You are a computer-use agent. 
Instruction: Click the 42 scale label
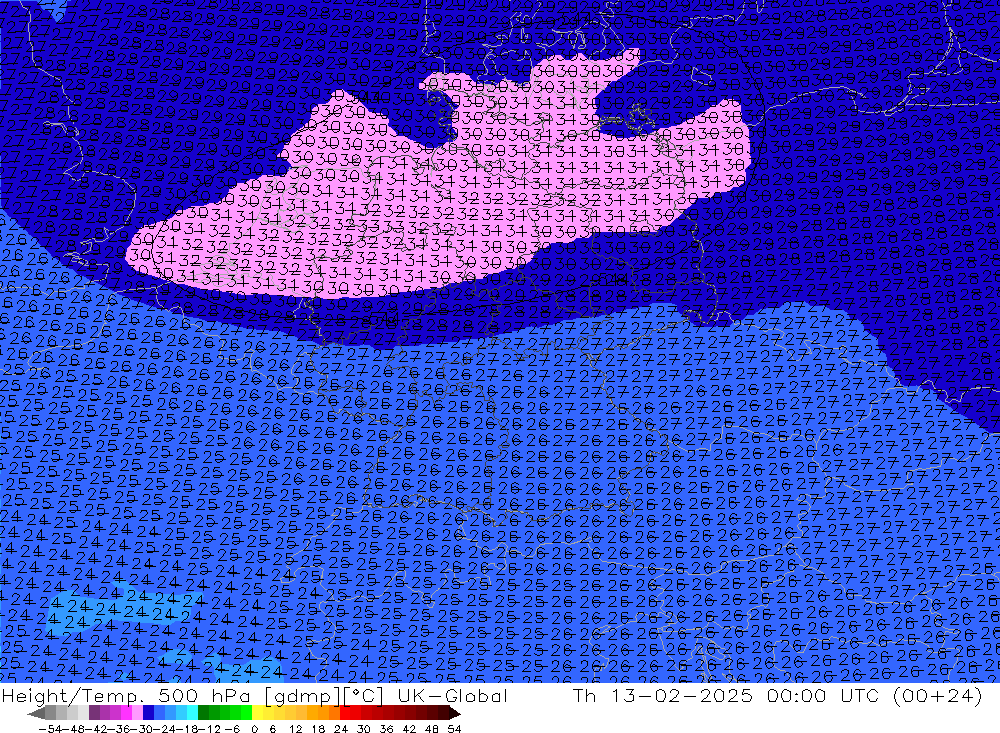(x=409, y=729)
